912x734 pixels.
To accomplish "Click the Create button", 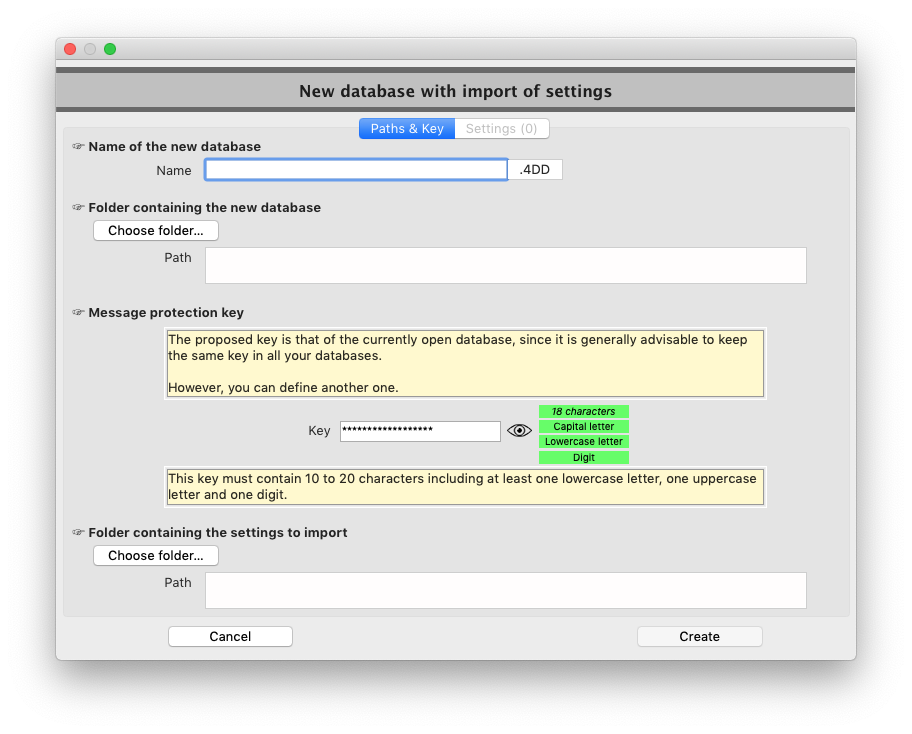I will [699, 636].
